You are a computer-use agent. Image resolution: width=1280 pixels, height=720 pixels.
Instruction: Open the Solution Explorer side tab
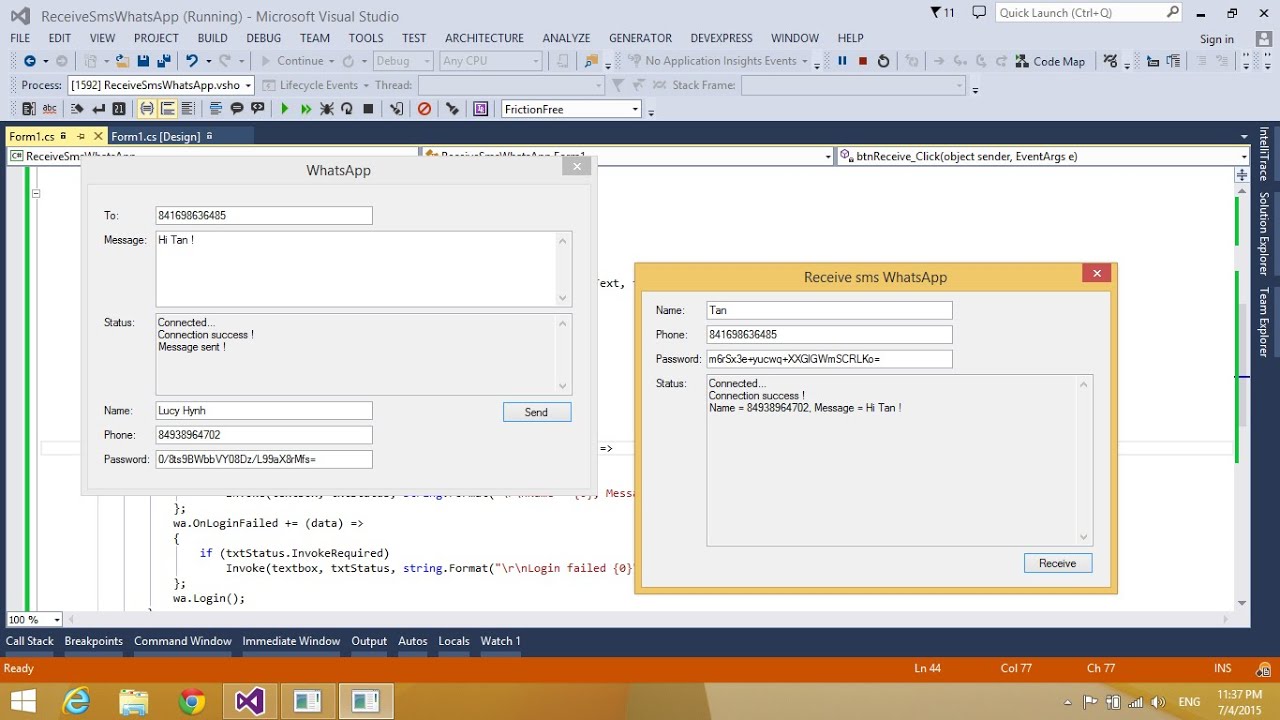pos(1264,234)
